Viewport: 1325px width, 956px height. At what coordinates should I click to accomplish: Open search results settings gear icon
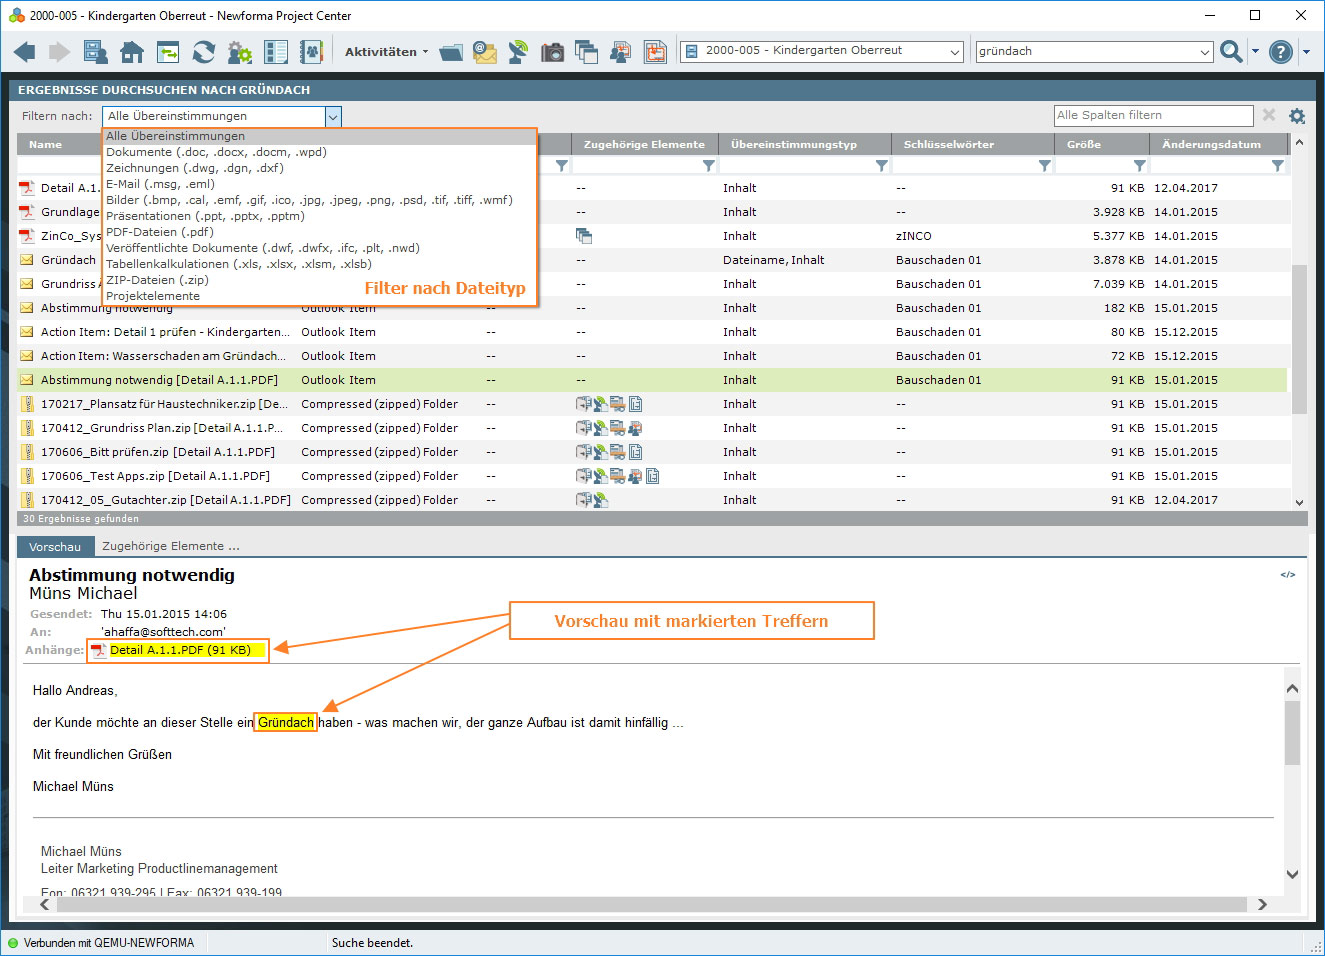point(1297,116)
